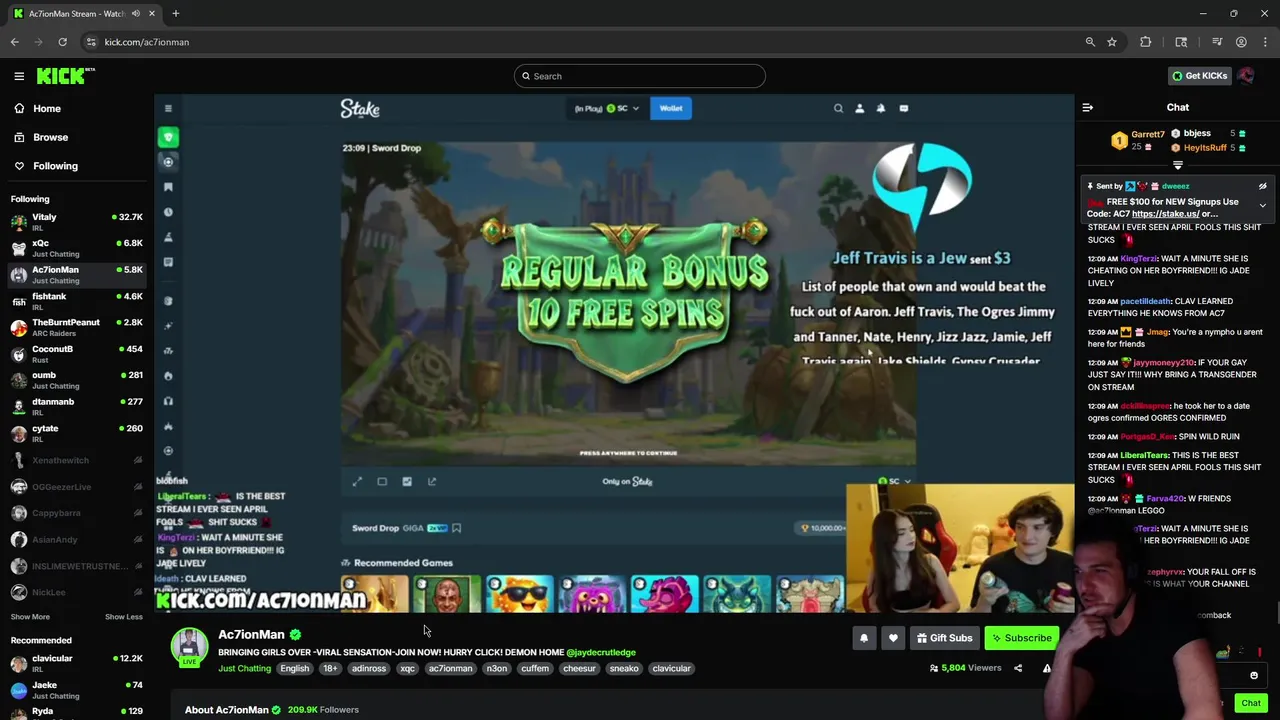Viewport: 1280px width, 720px height.
Task: Expand the chat leaderboard chevron
Action: click(x=1177, y=165)
